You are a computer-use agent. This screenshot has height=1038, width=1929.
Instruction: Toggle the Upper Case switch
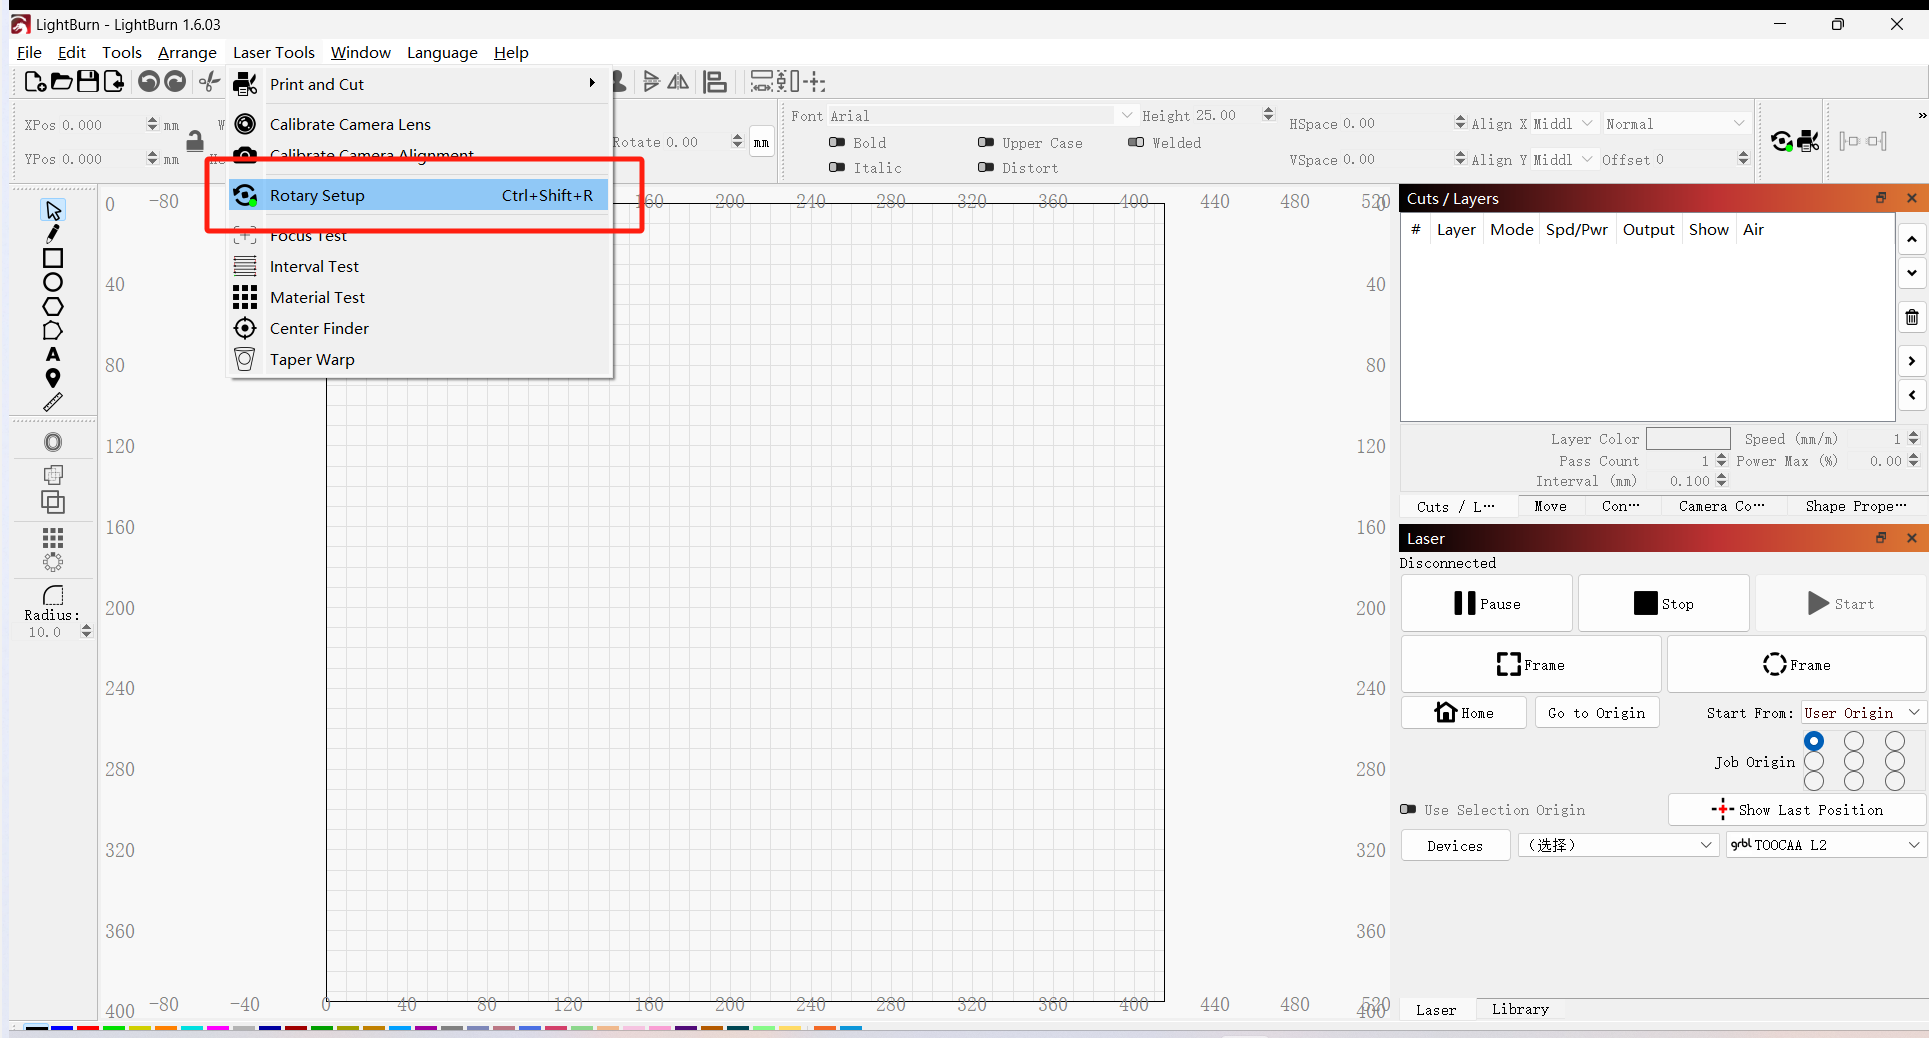986,142
